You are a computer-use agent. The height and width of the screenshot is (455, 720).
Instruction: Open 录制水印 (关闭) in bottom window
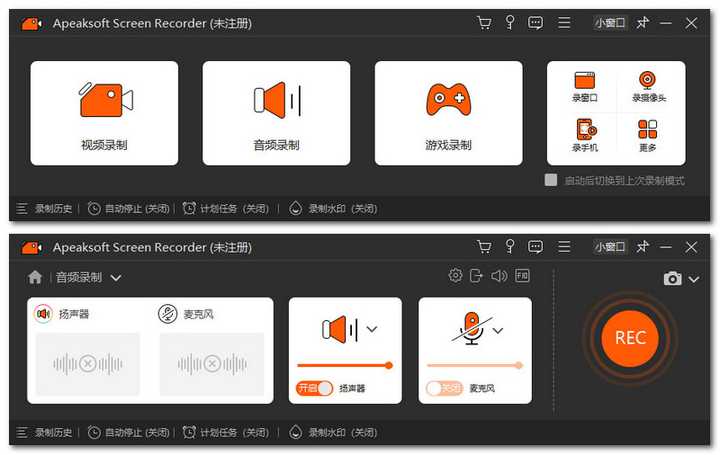pyautogui.click(x=333, y=433)
